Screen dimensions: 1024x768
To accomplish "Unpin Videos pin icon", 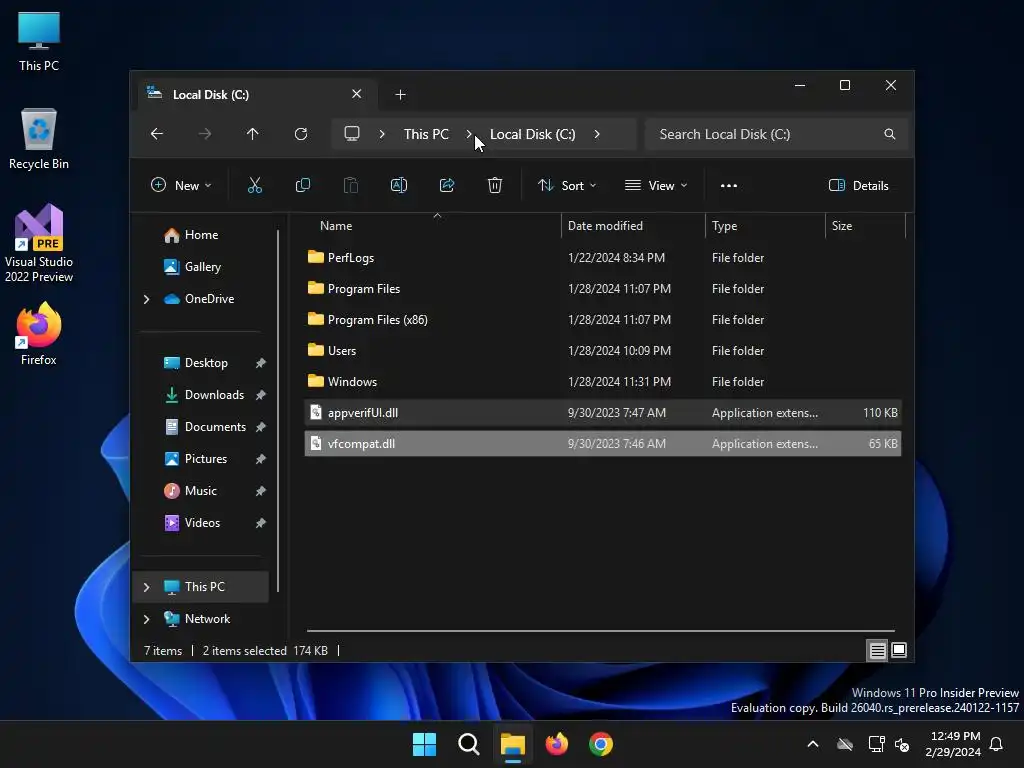I will 261,523.
